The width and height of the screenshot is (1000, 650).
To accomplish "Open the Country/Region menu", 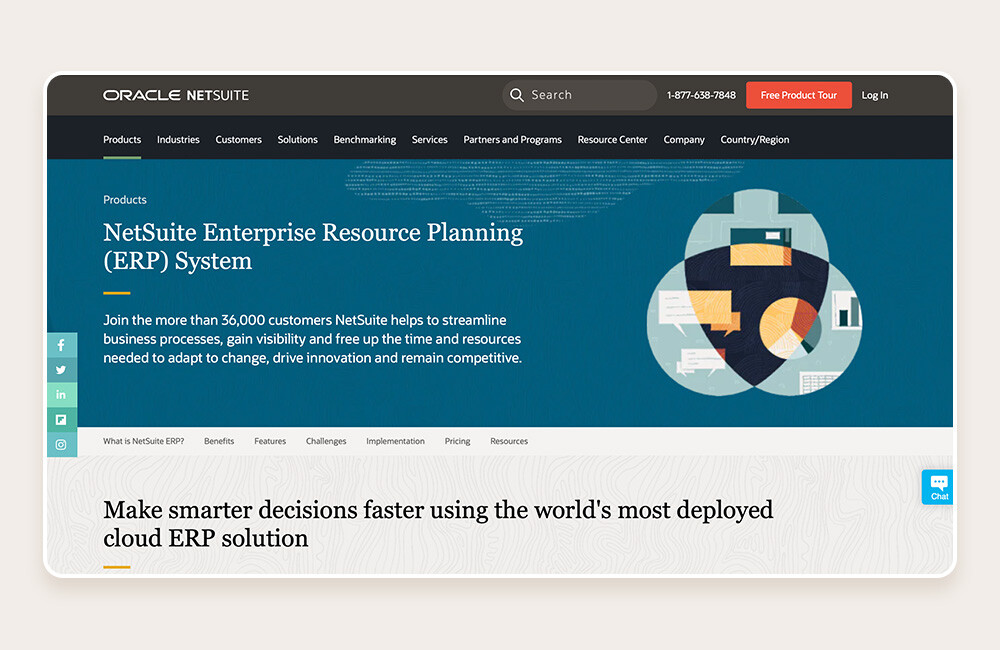I will (x=754, y=140).
